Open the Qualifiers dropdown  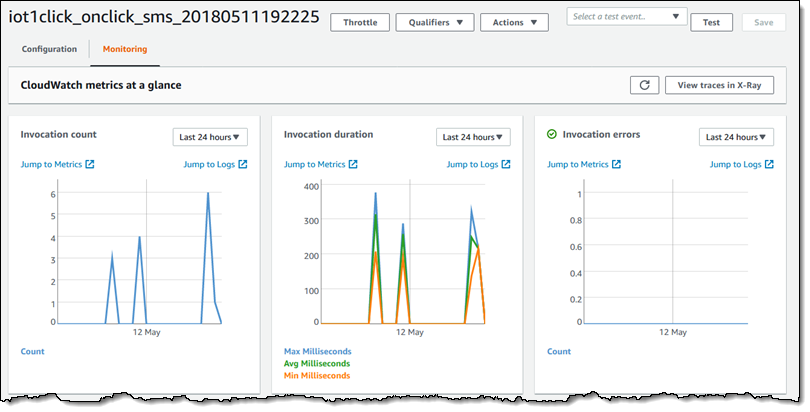click(435, 23)
